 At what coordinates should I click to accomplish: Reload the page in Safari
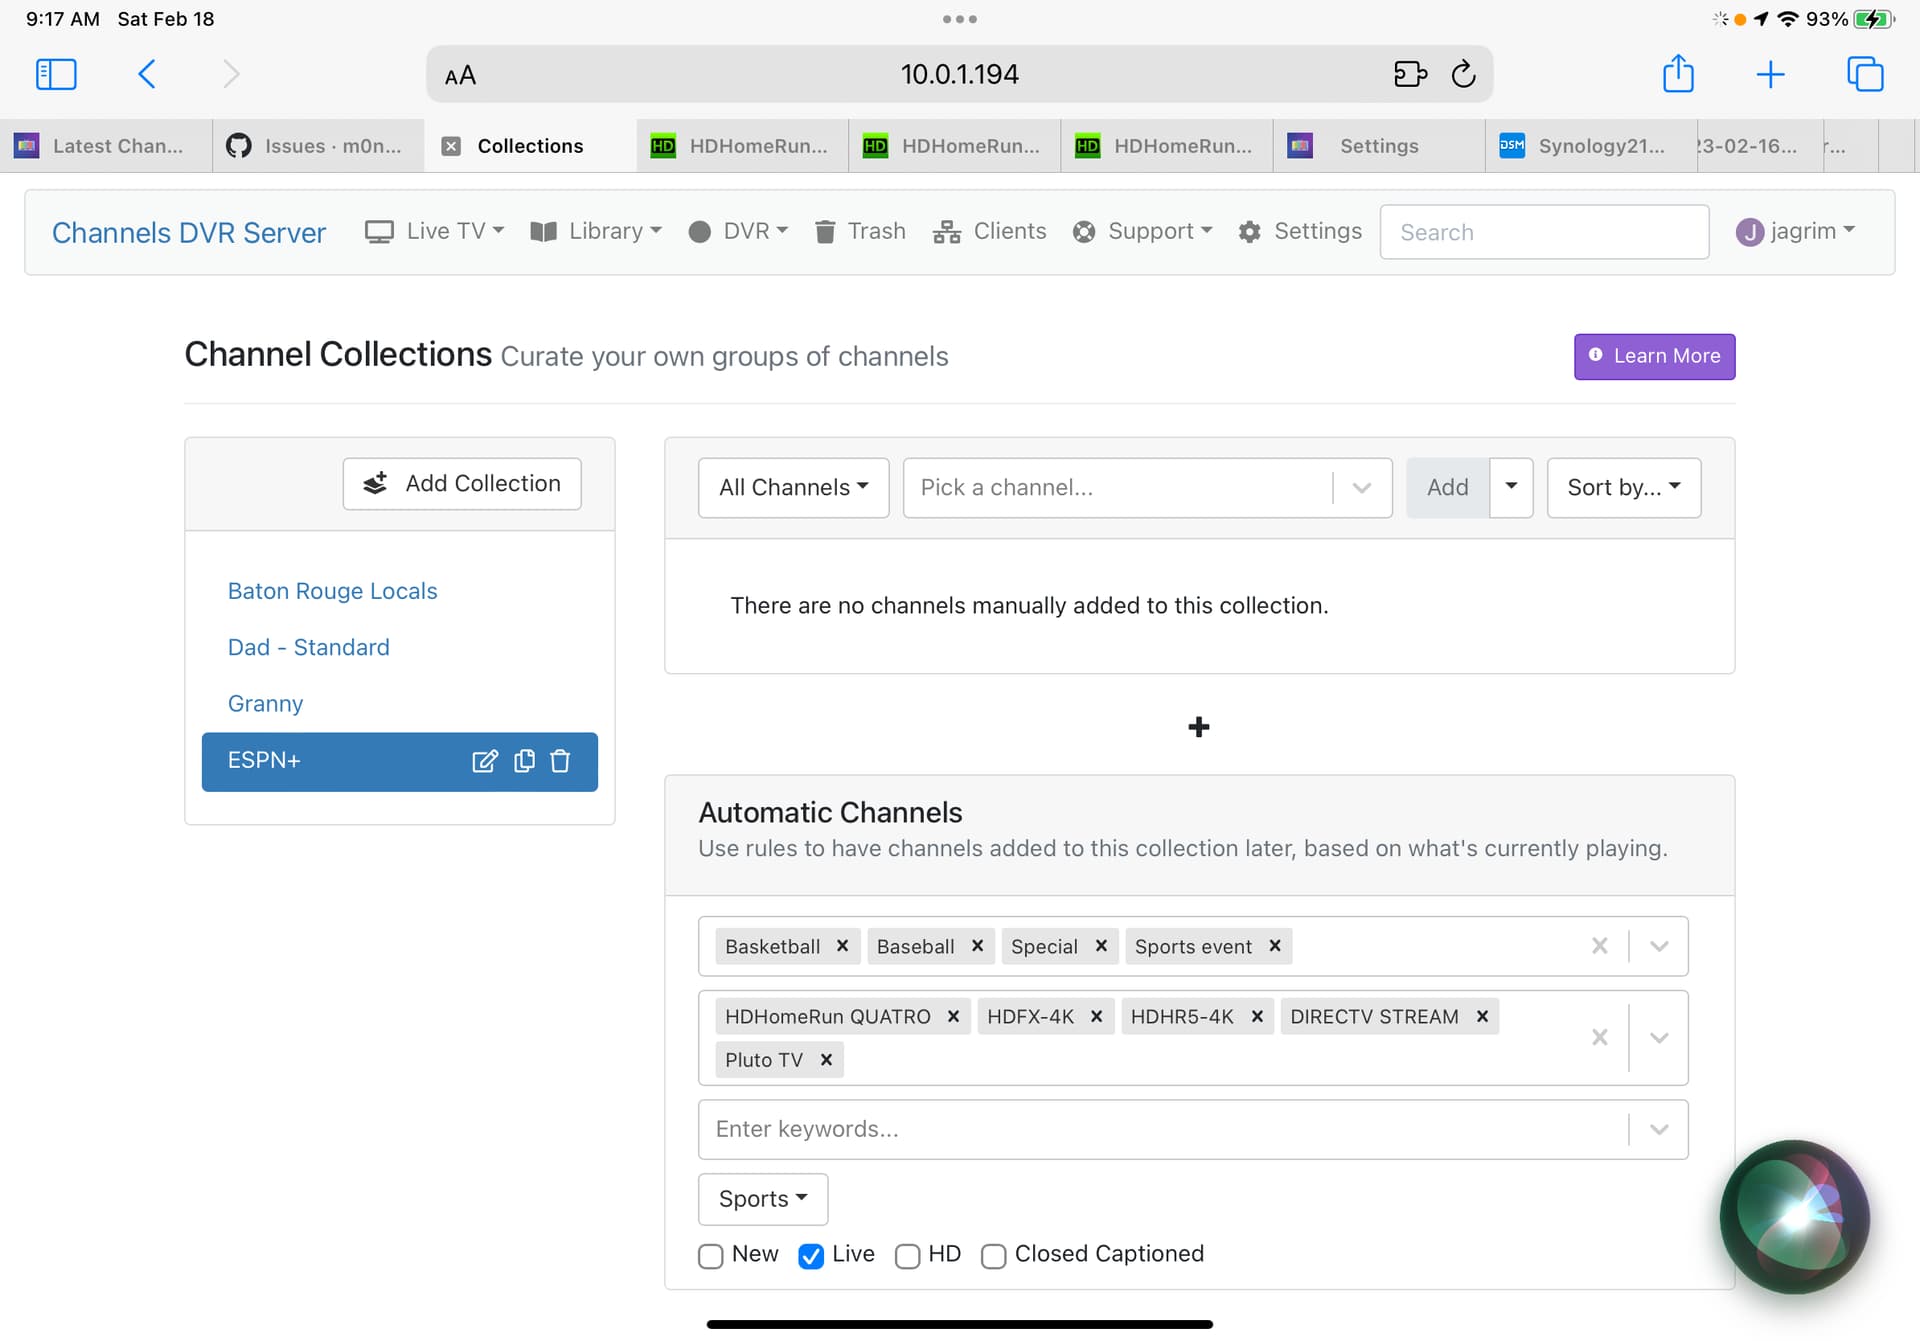(1463, 74)
